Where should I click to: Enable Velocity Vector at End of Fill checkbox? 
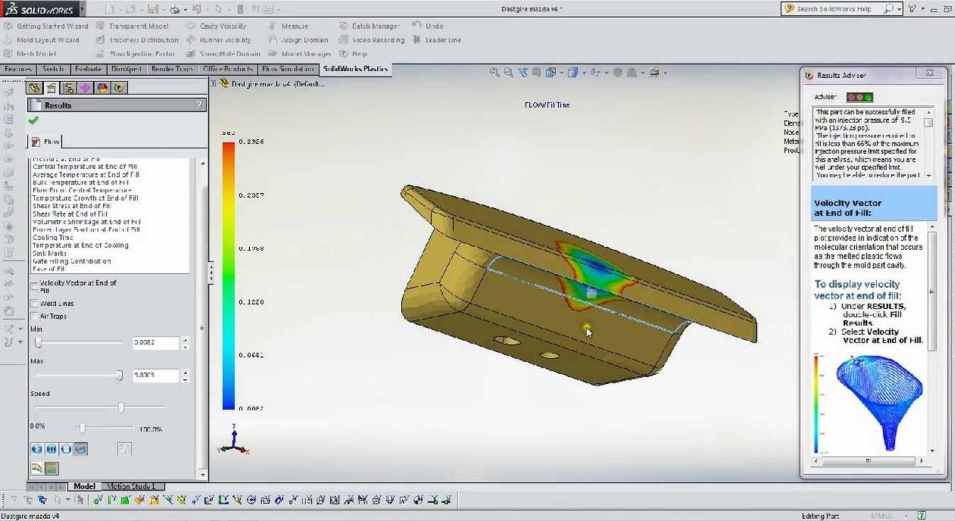point(34,283)
